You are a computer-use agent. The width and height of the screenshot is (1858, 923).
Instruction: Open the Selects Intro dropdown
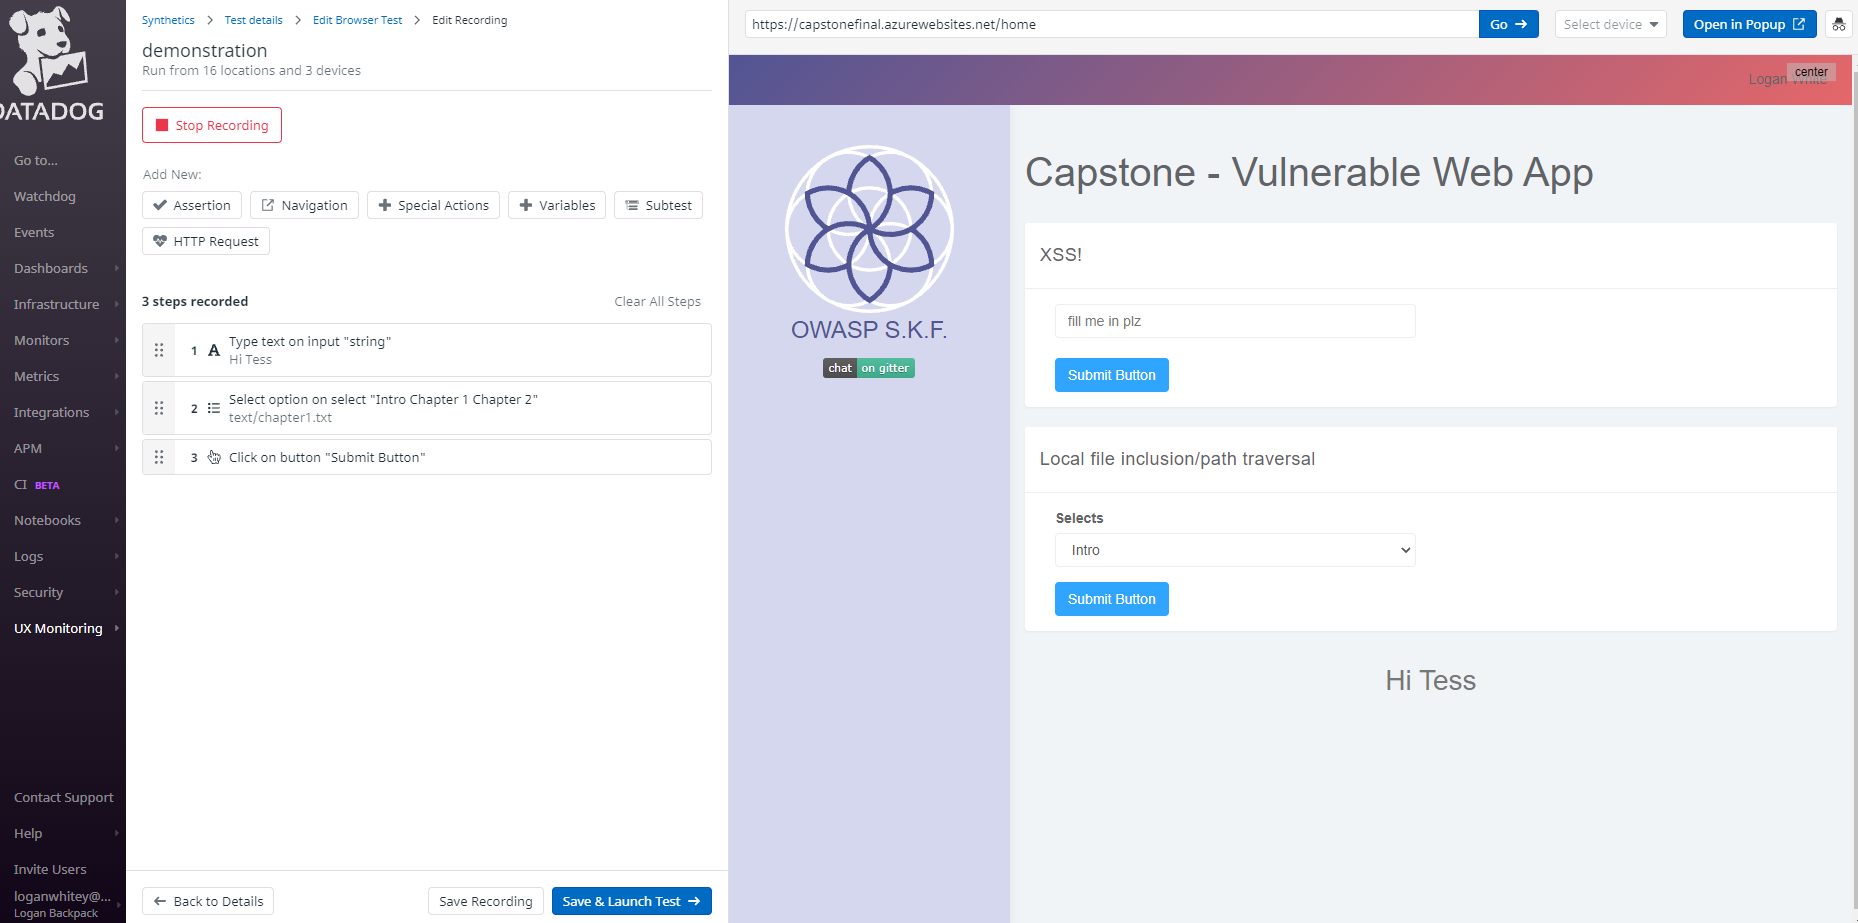coord(1235,550)
